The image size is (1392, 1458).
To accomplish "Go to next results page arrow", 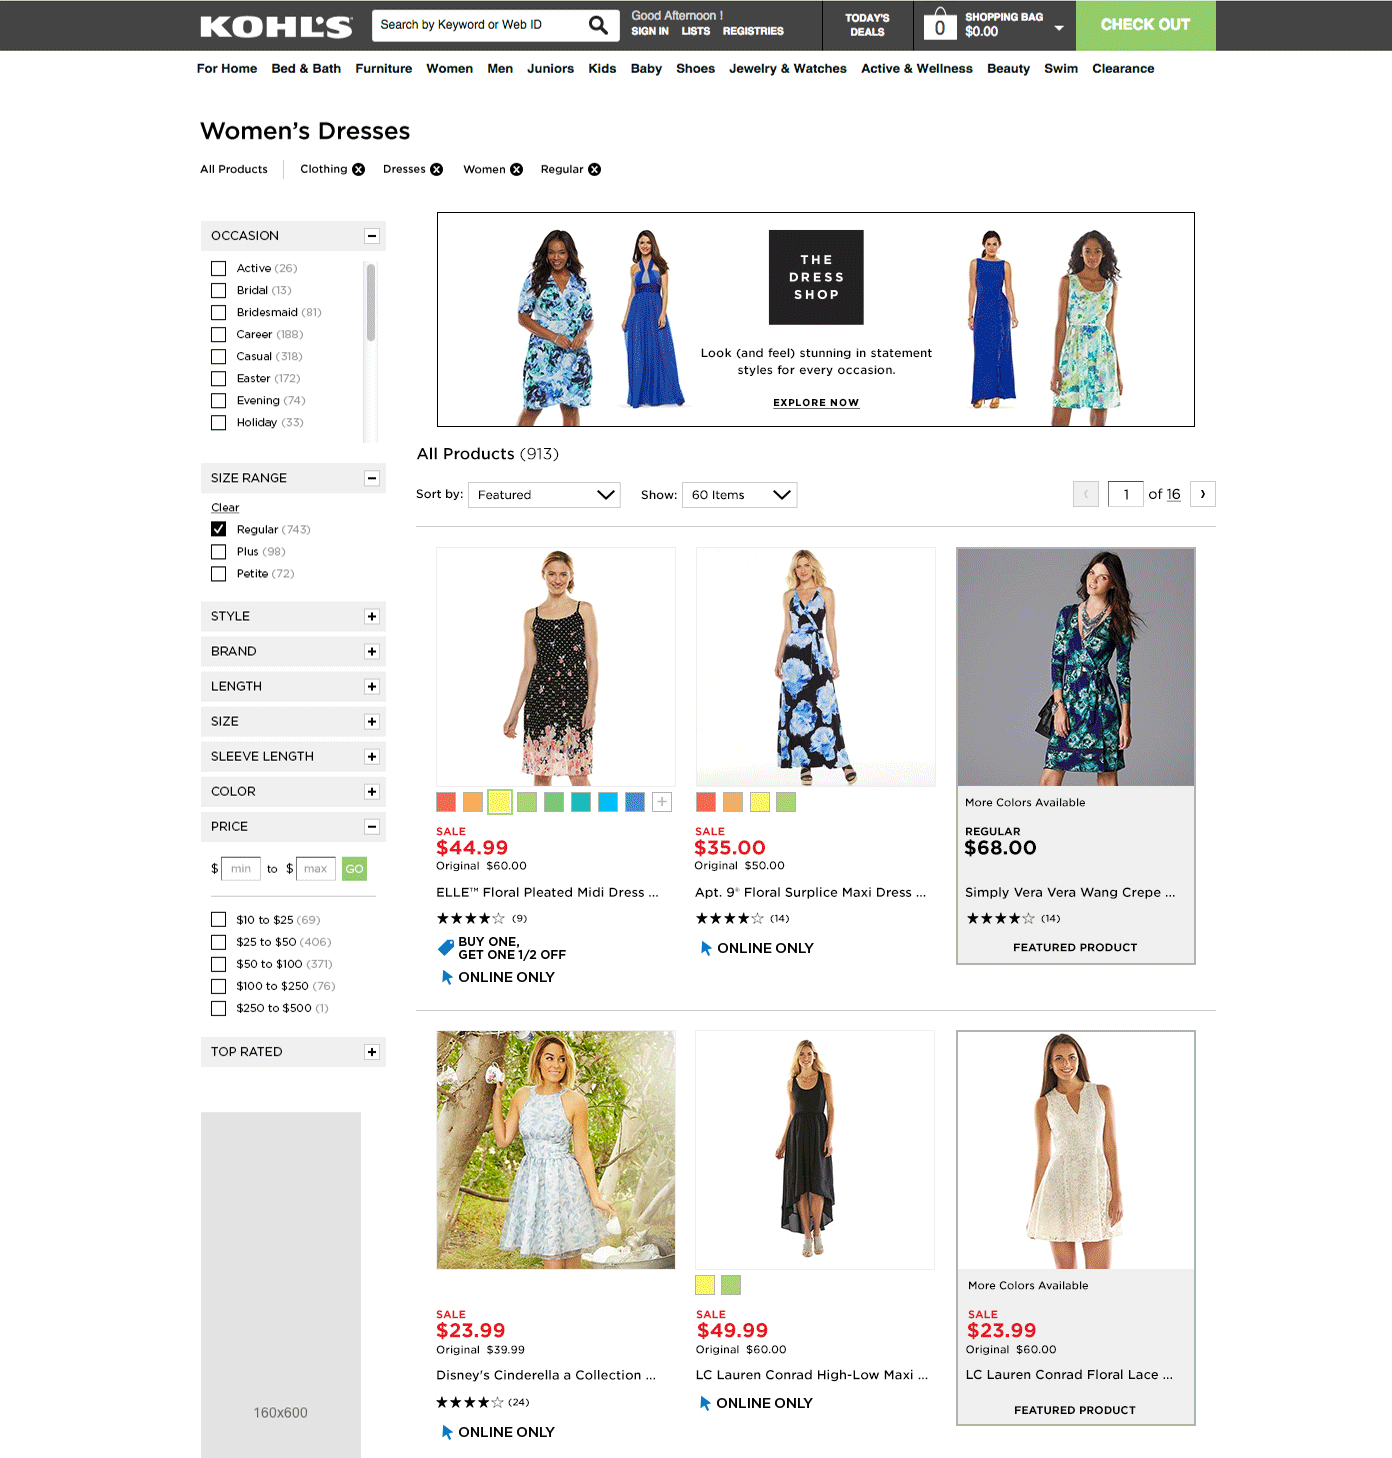I will (x=1203, y=494).
